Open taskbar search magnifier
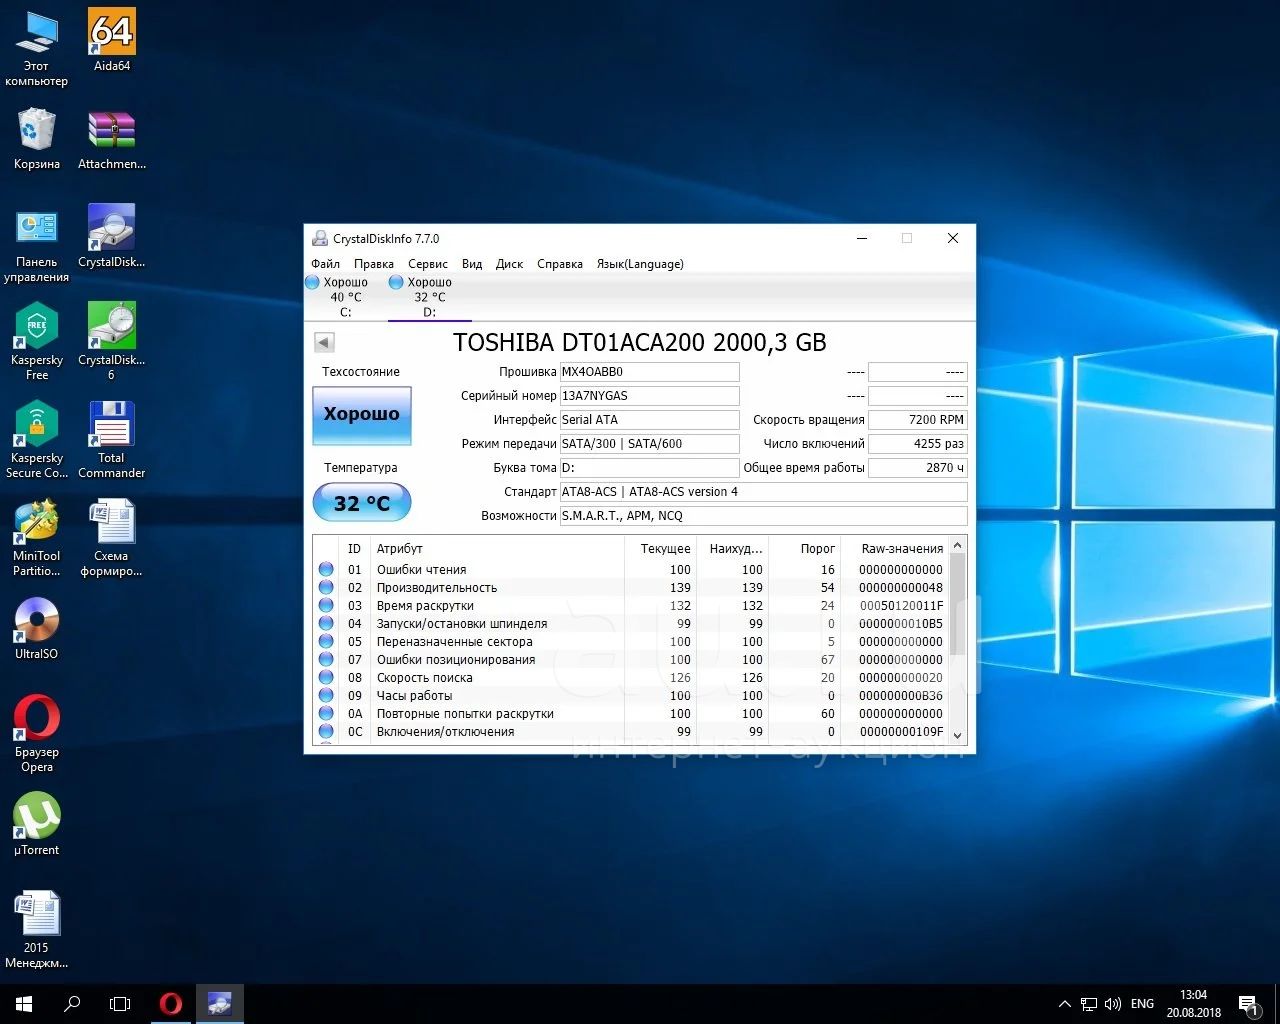1280x1024 pixels. pyautogui.click(x=72, y=1004)
